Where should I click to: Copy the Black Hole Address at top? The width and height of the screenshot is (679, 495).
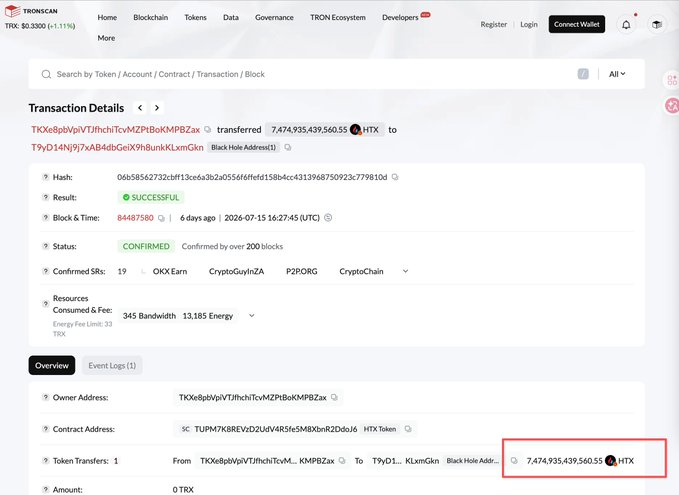click(288, 148)
